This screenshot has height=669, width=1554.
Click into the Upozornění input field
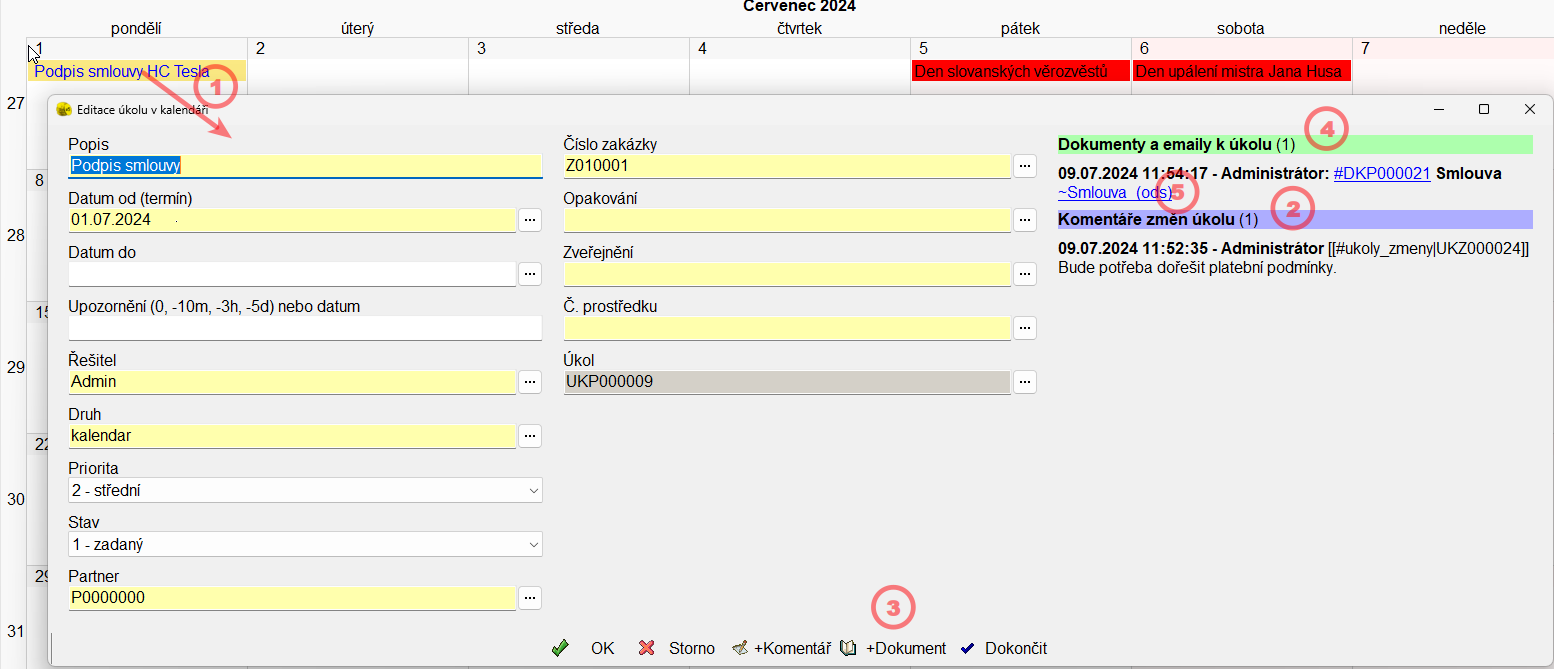305,328
